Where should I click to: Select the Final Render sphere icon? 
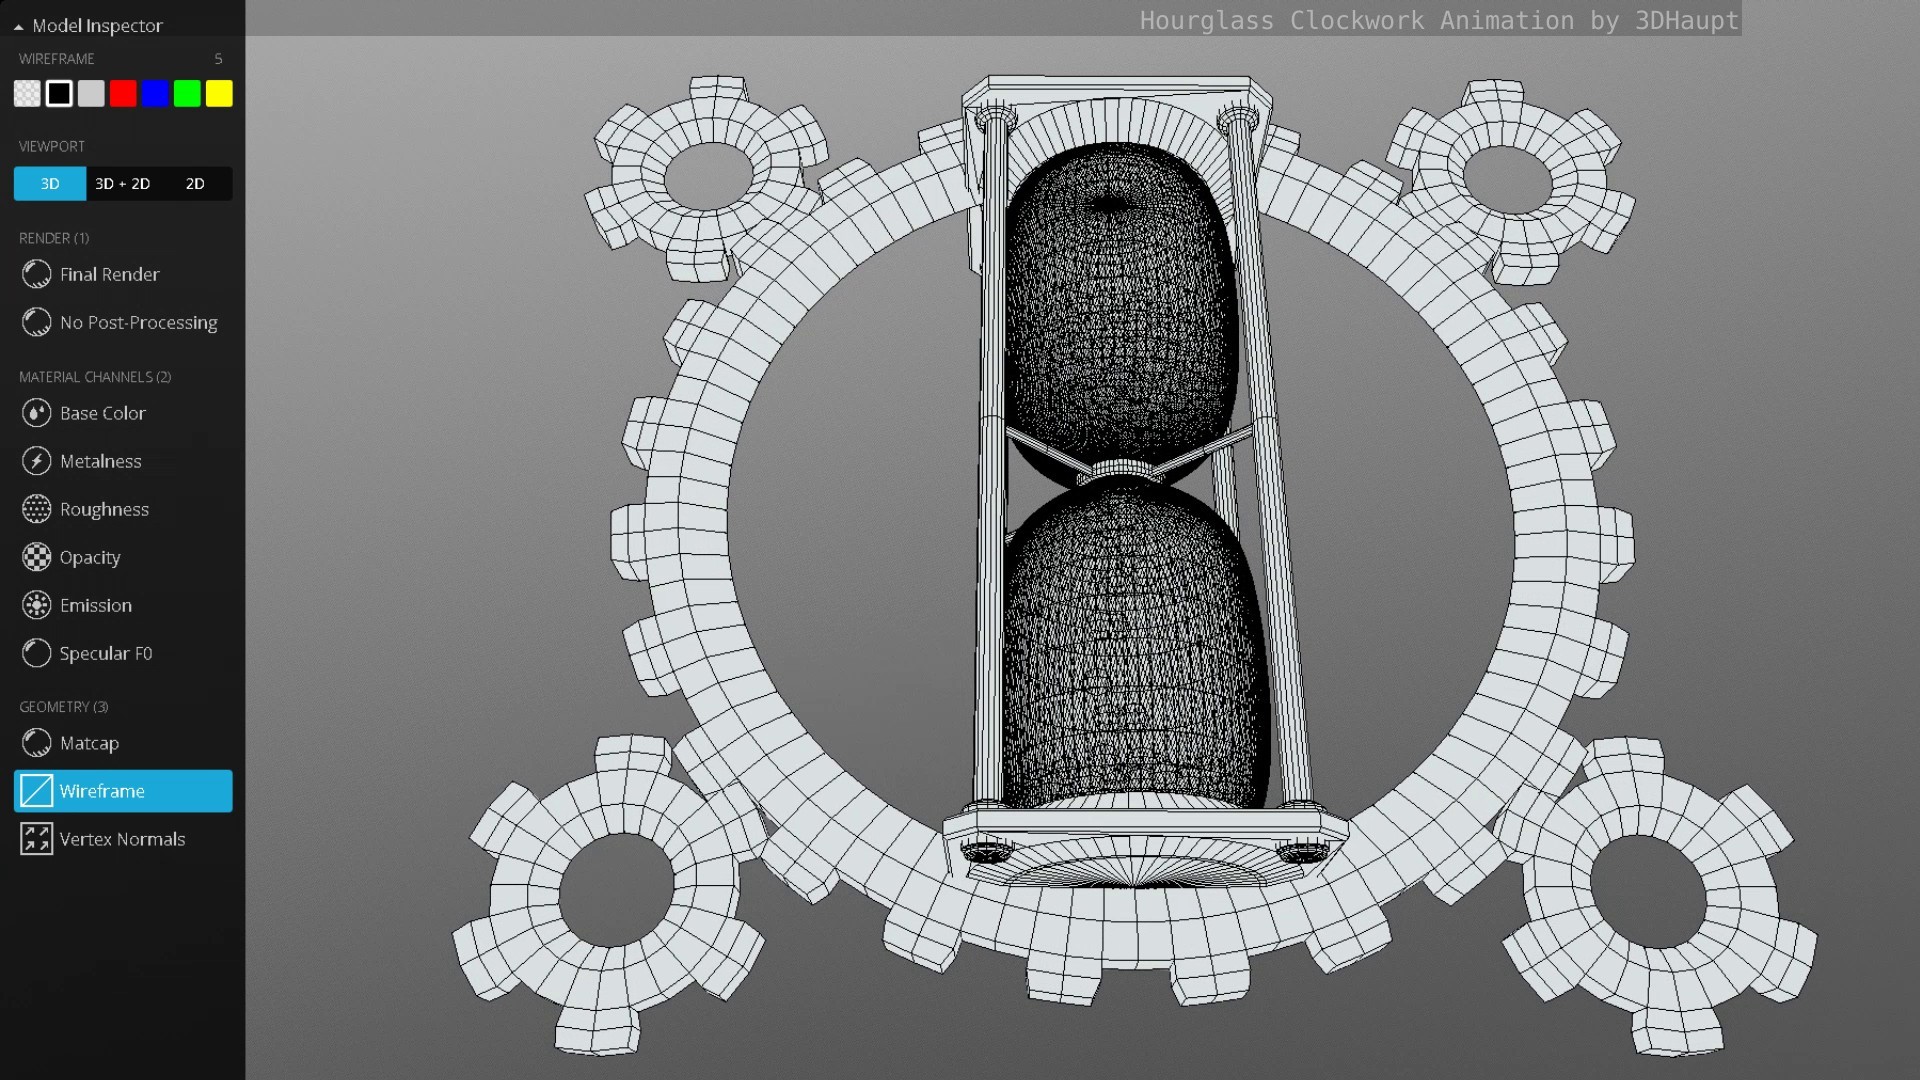pyautogui.click(x=36, y=274)
